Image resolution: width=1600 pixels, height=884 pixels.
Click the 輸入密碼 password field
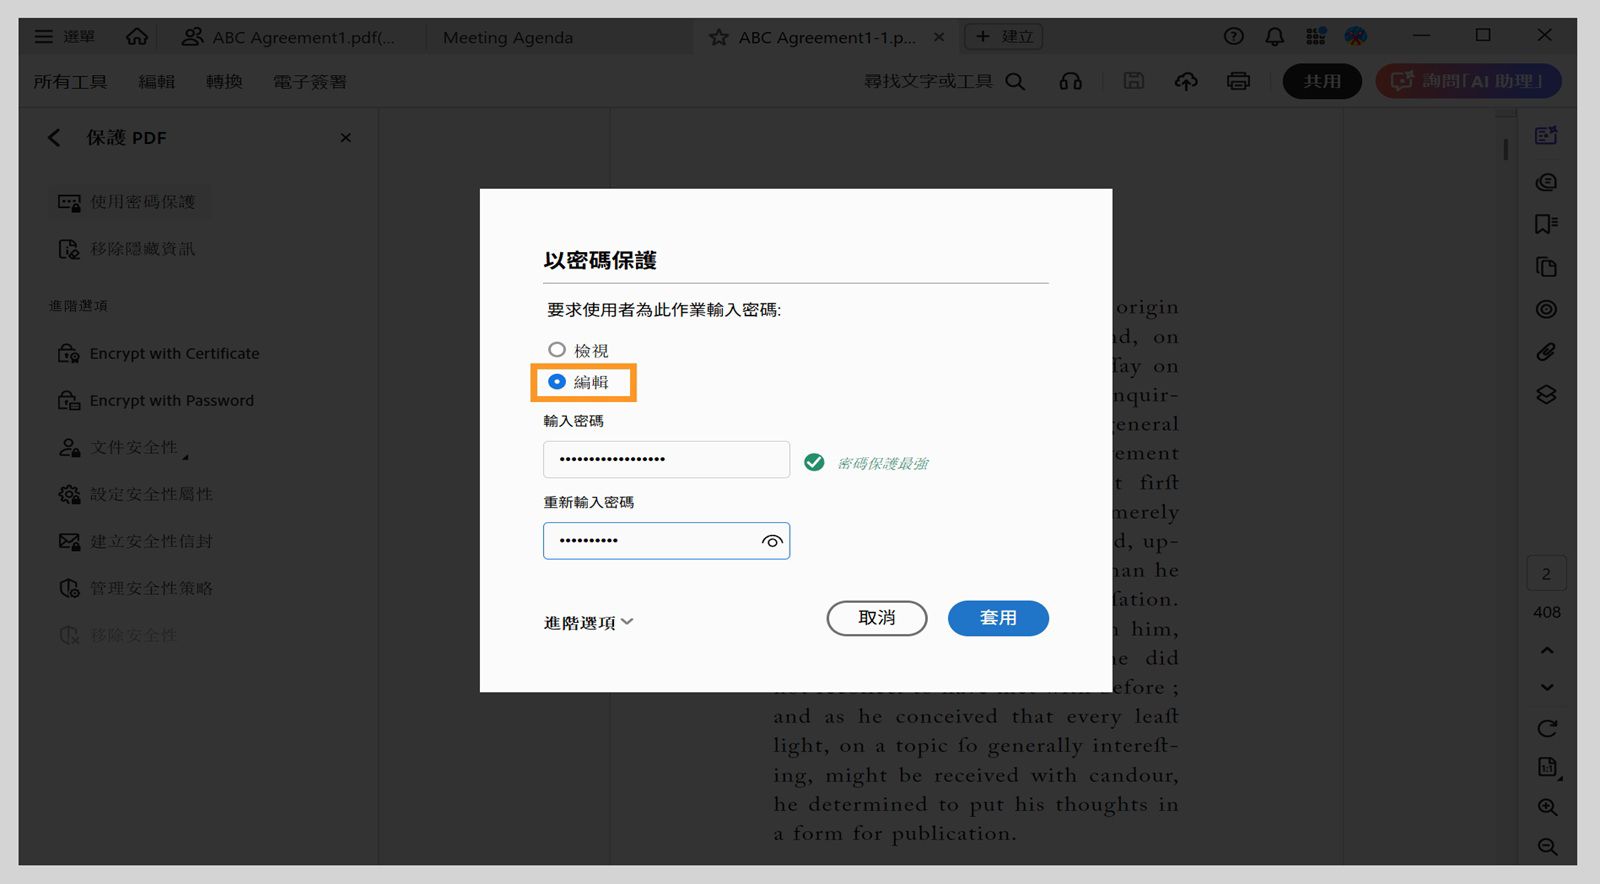coord(666,460)
